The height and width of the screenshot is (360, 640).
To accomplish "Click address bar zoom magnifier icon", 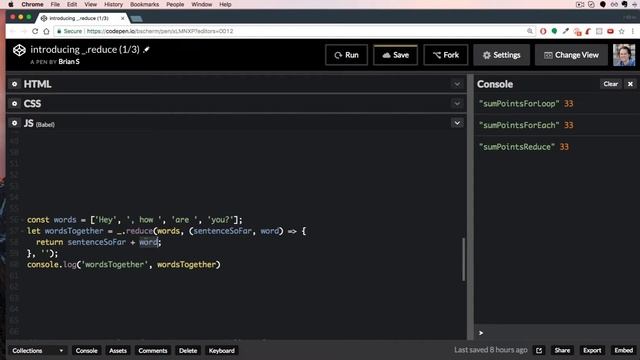I will (x=530, y=31).
